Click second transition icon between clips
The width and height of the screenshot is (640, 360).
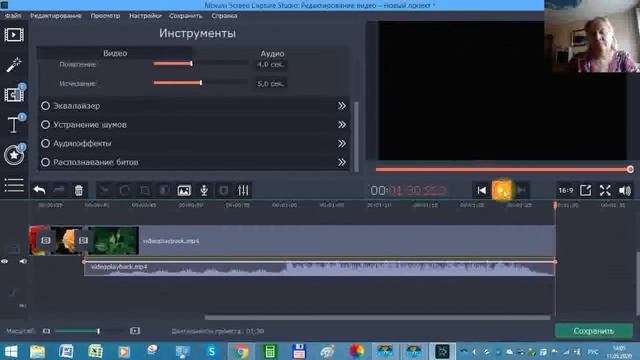pos(83,240)
